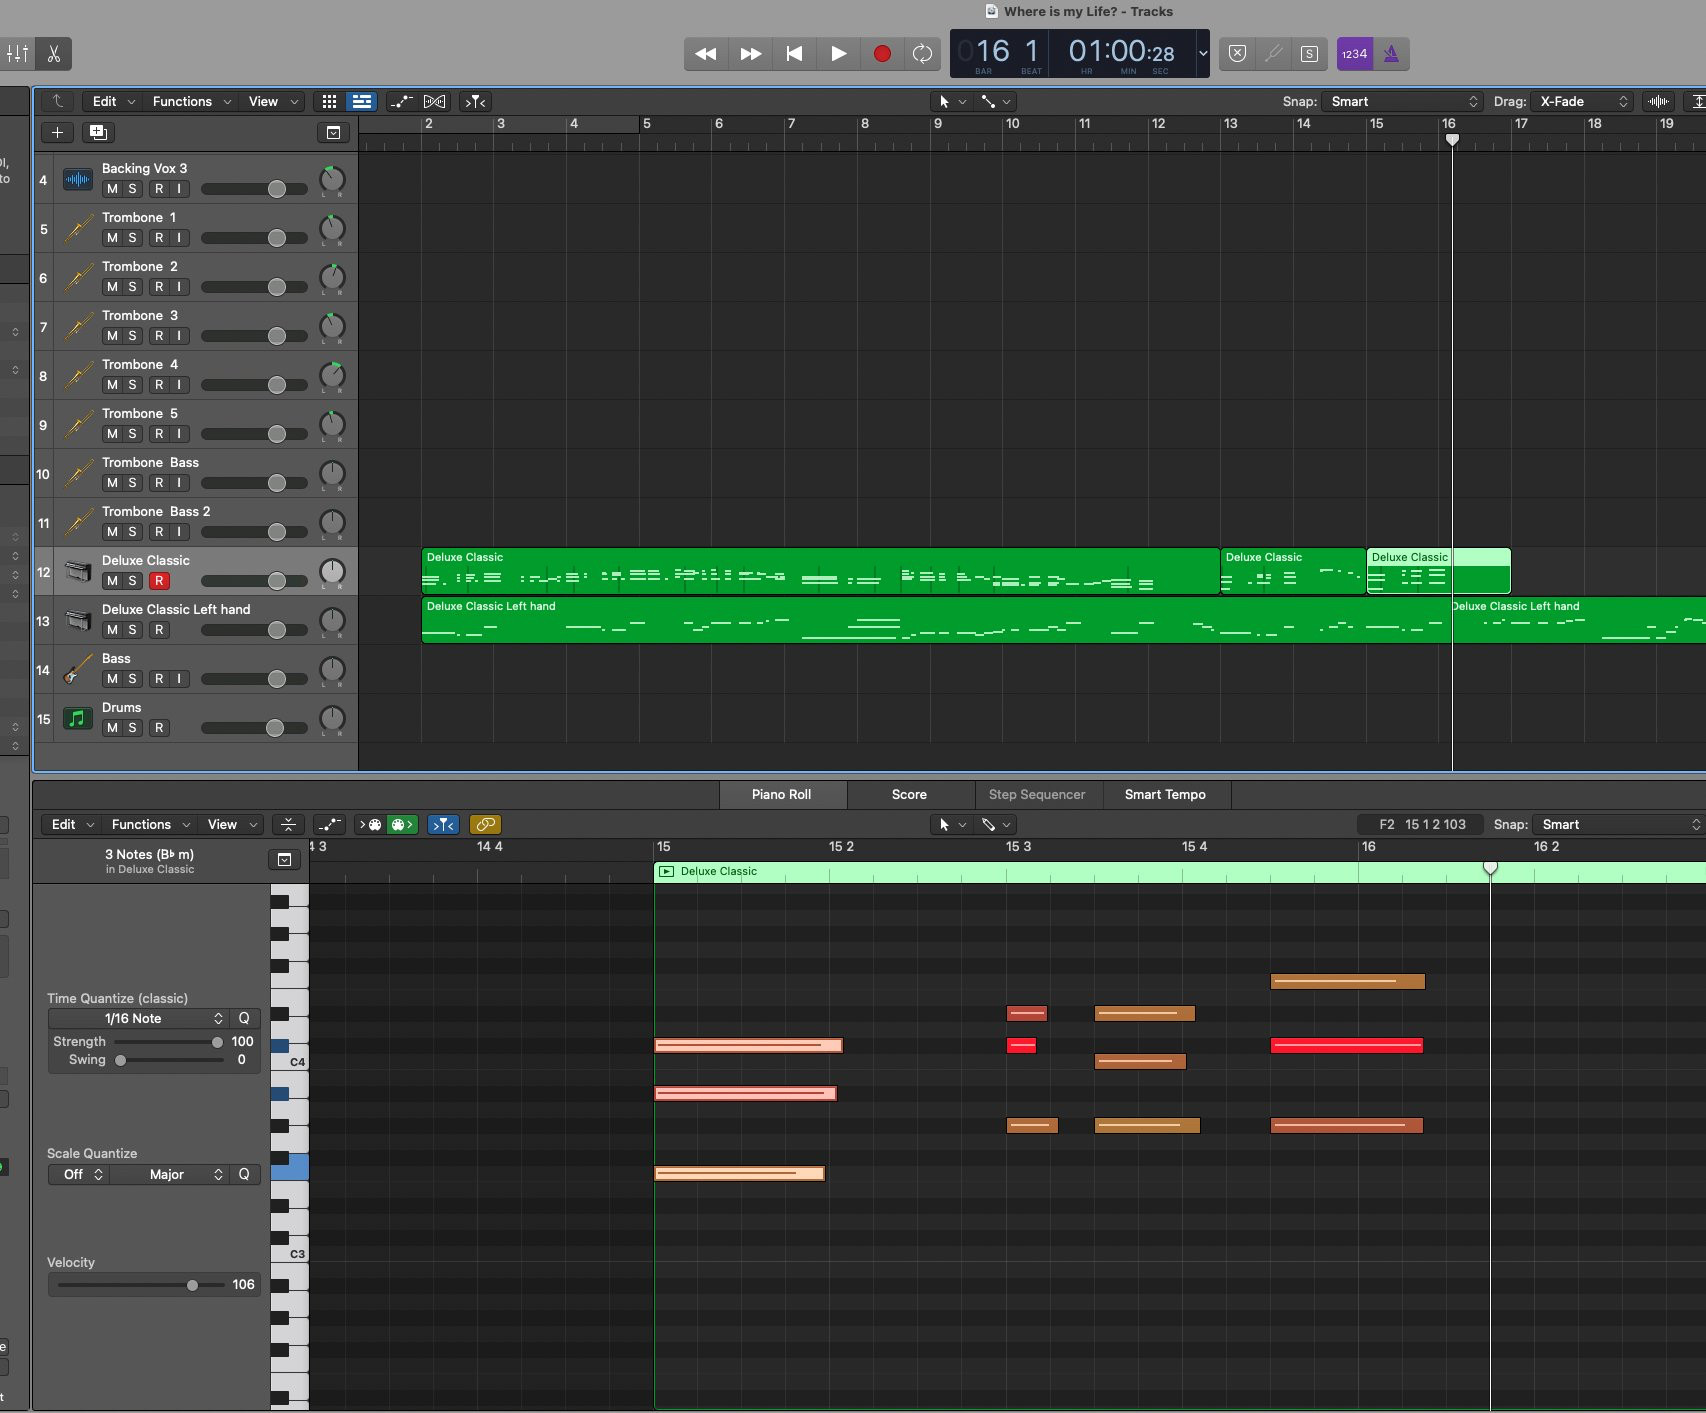Open the Tracks area left-click tool menu
The image size is (1706, 1413).
(x=951, y=101)
